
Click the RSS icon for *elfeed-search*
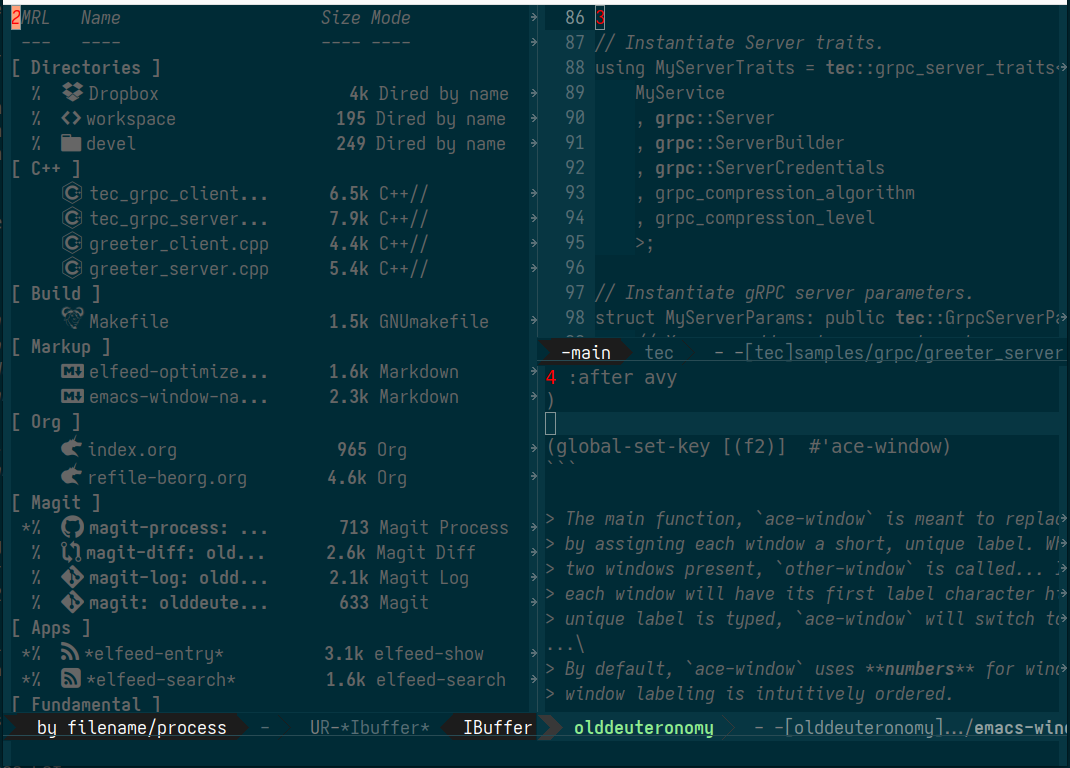pyautogui.click(x=71, y=678)
